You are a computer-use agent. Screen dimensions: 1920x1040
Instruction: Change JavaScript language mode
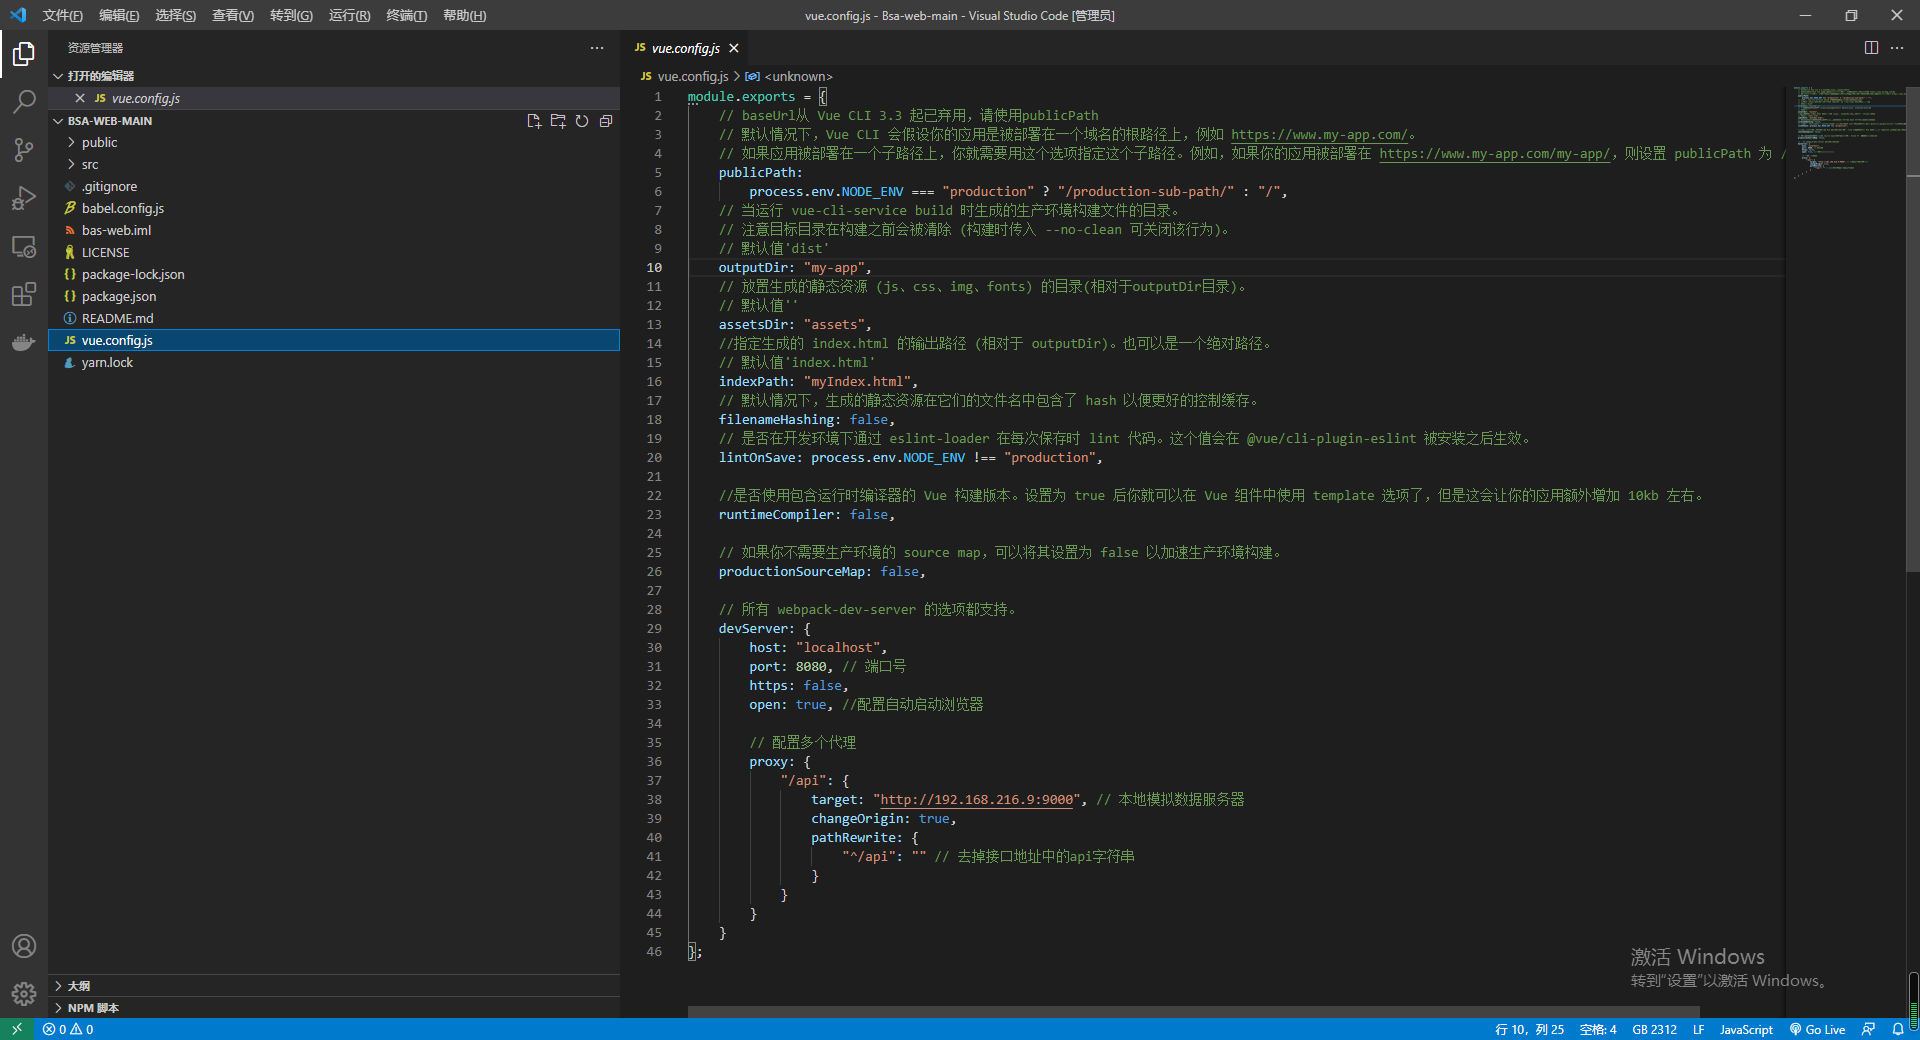[1746, 1029]
